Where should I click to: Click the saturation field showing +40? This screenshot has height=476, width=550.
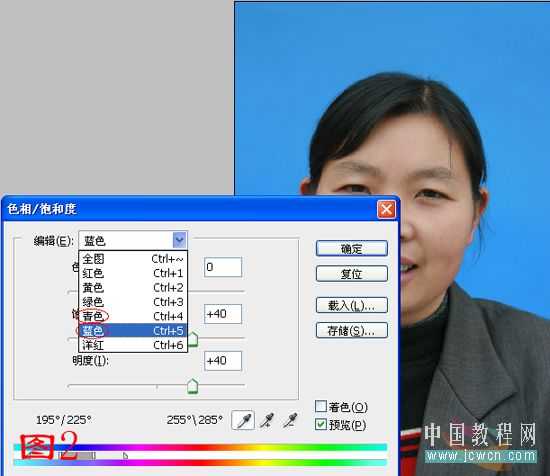[223, 314]
